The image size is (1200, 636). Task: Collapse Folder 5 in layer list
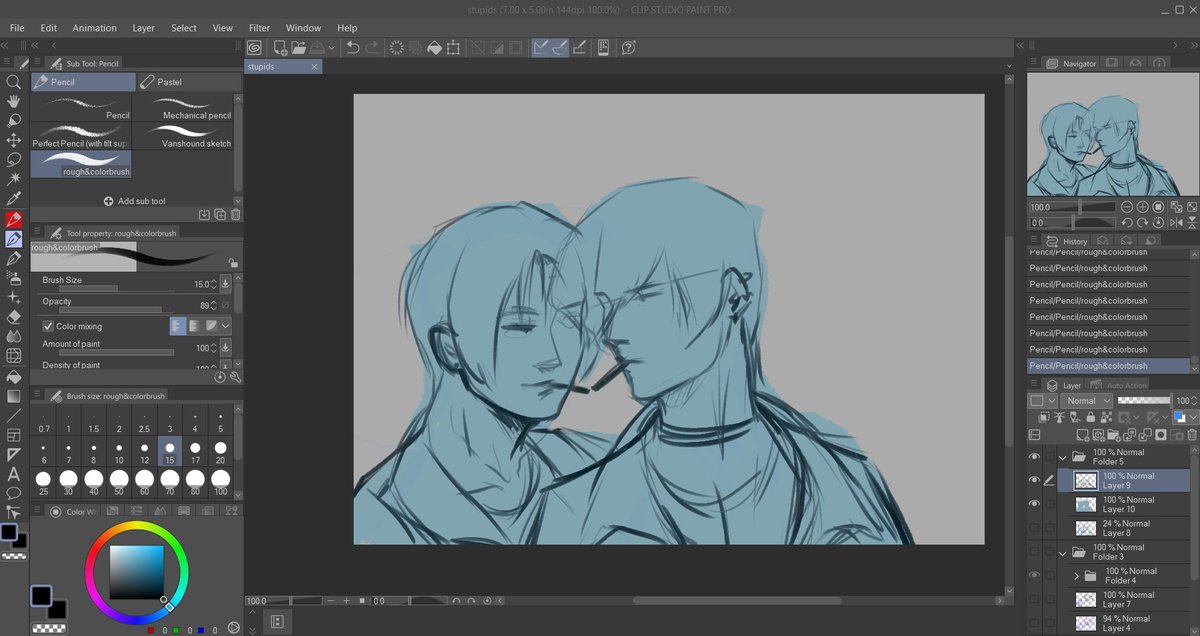1063,458
